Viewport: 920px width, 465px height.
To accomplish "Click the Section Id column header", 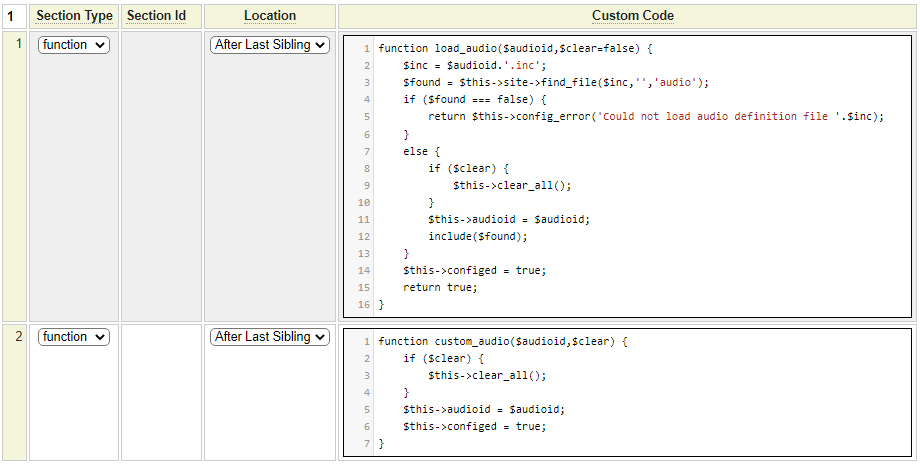I will click(160, 16).
